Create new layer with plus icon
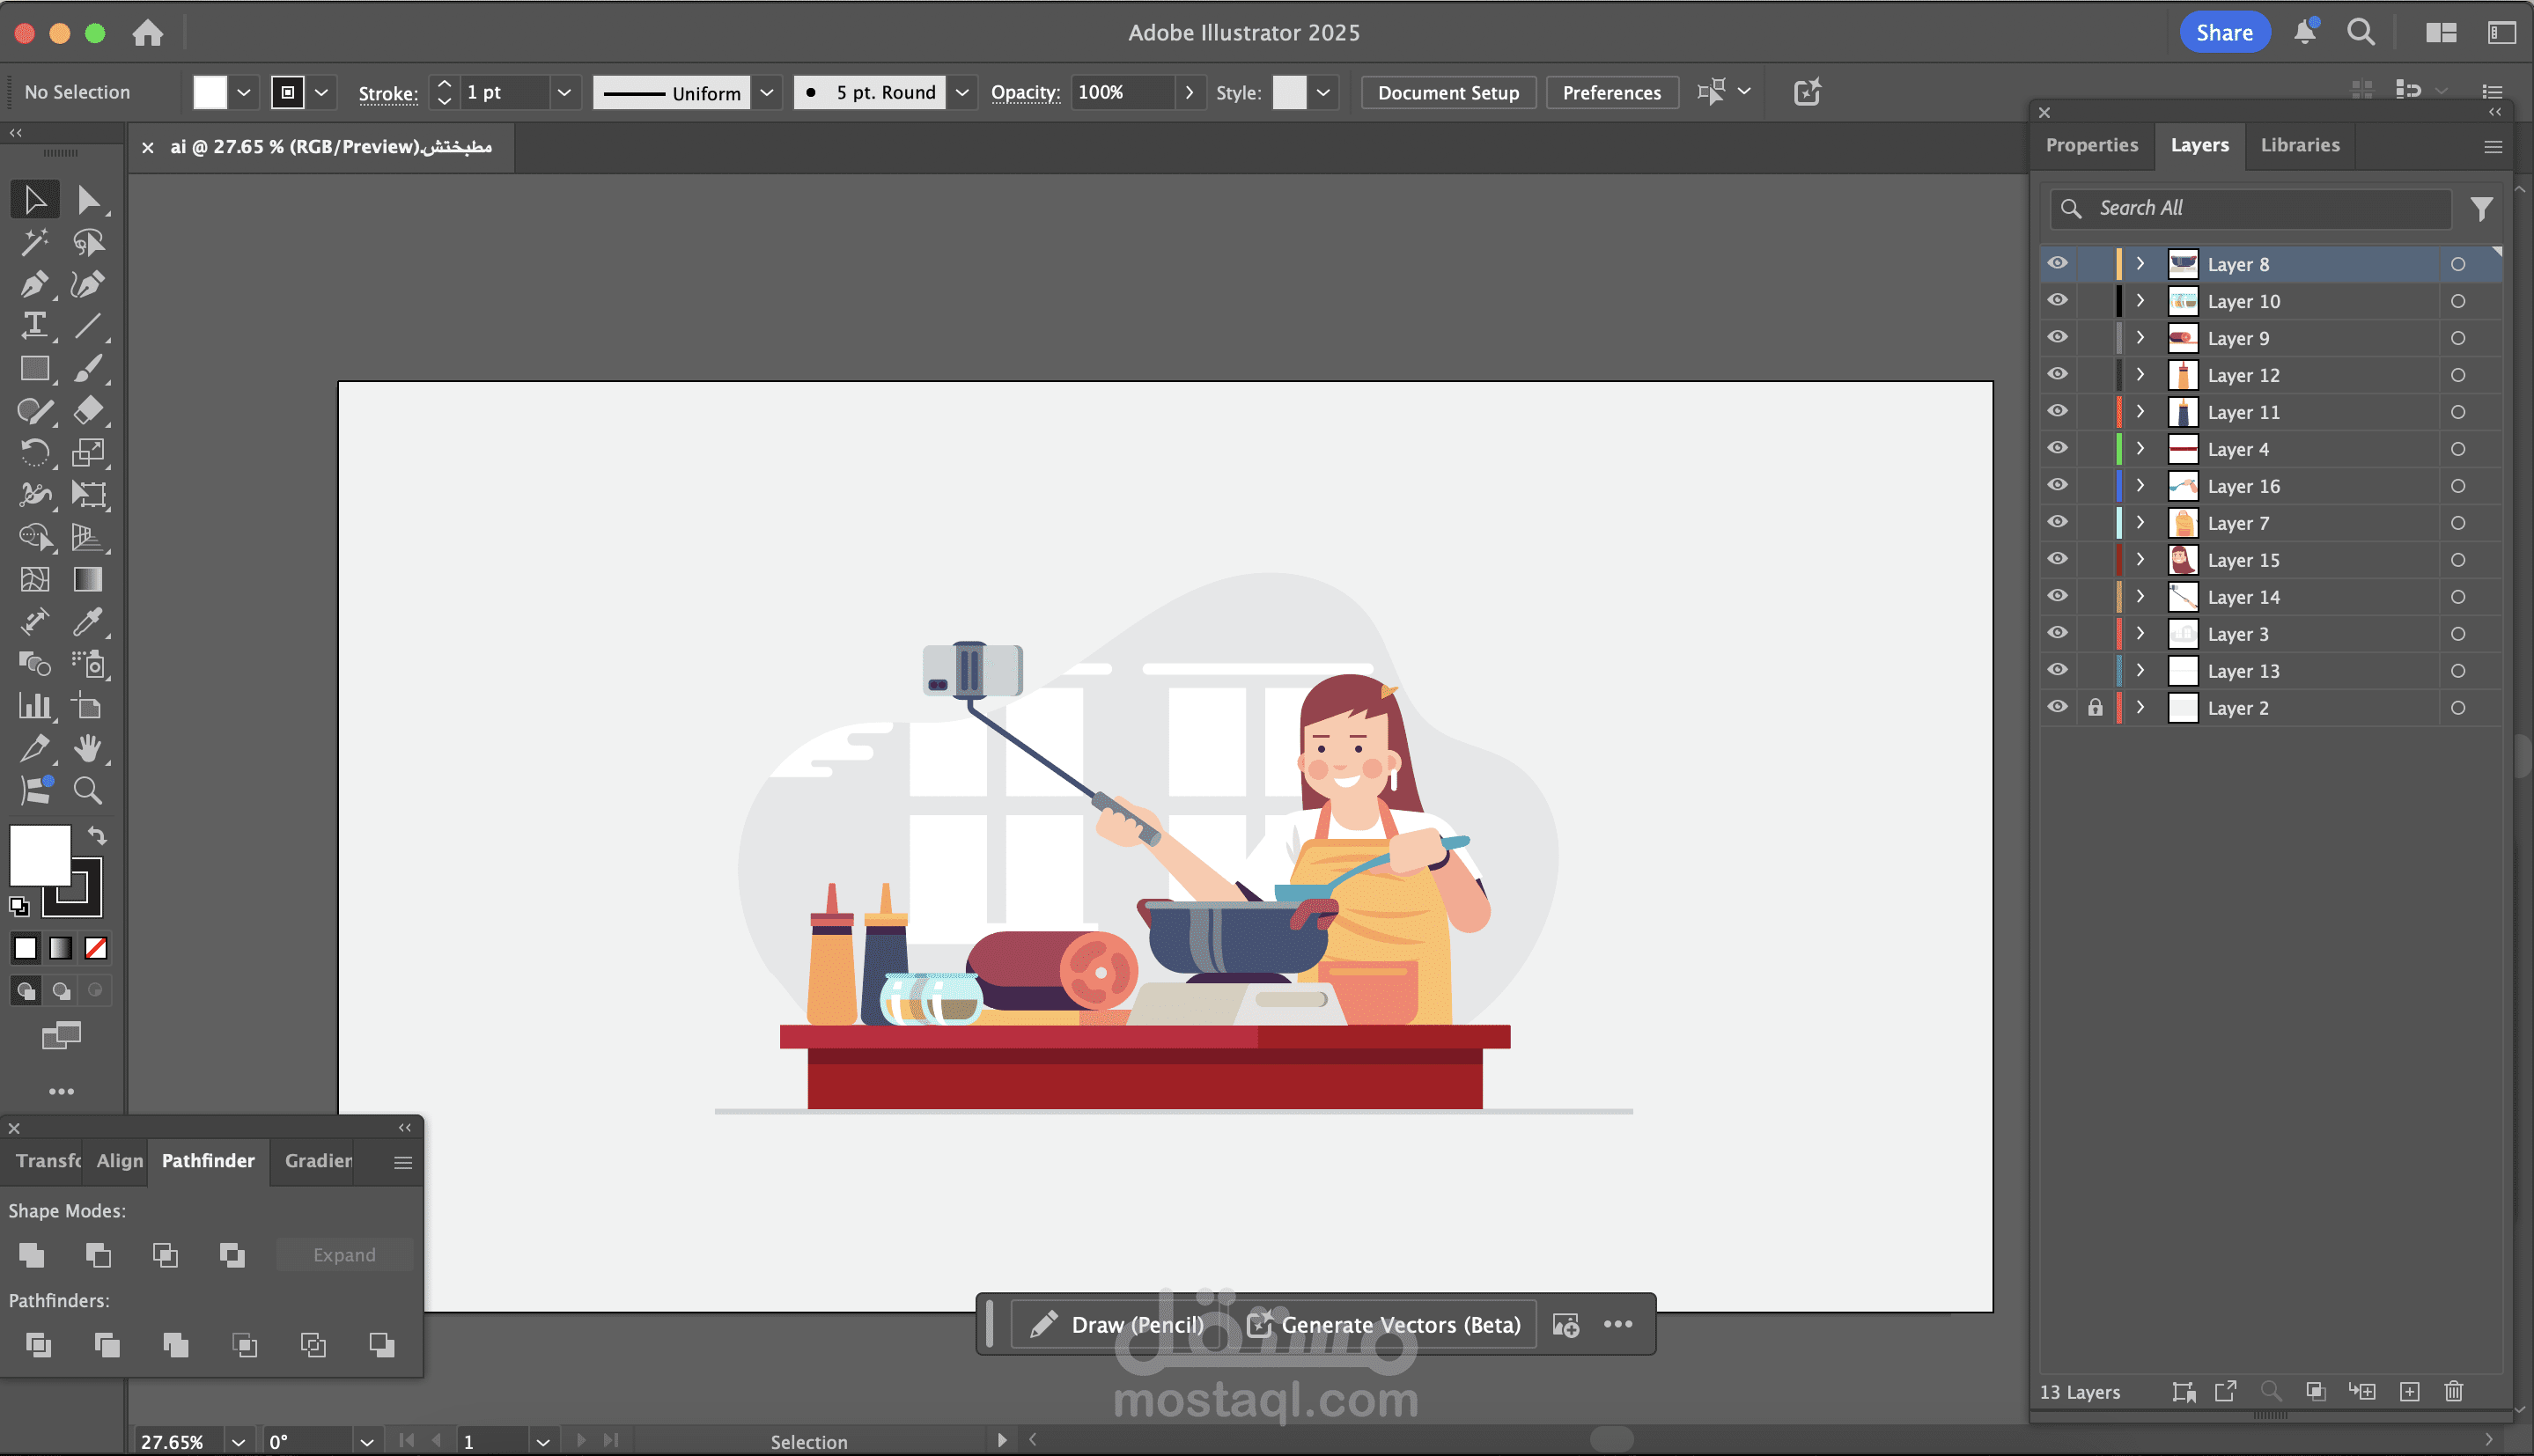The width and height of the screenshot is (2534, 1456). tap(2409, 1391)
